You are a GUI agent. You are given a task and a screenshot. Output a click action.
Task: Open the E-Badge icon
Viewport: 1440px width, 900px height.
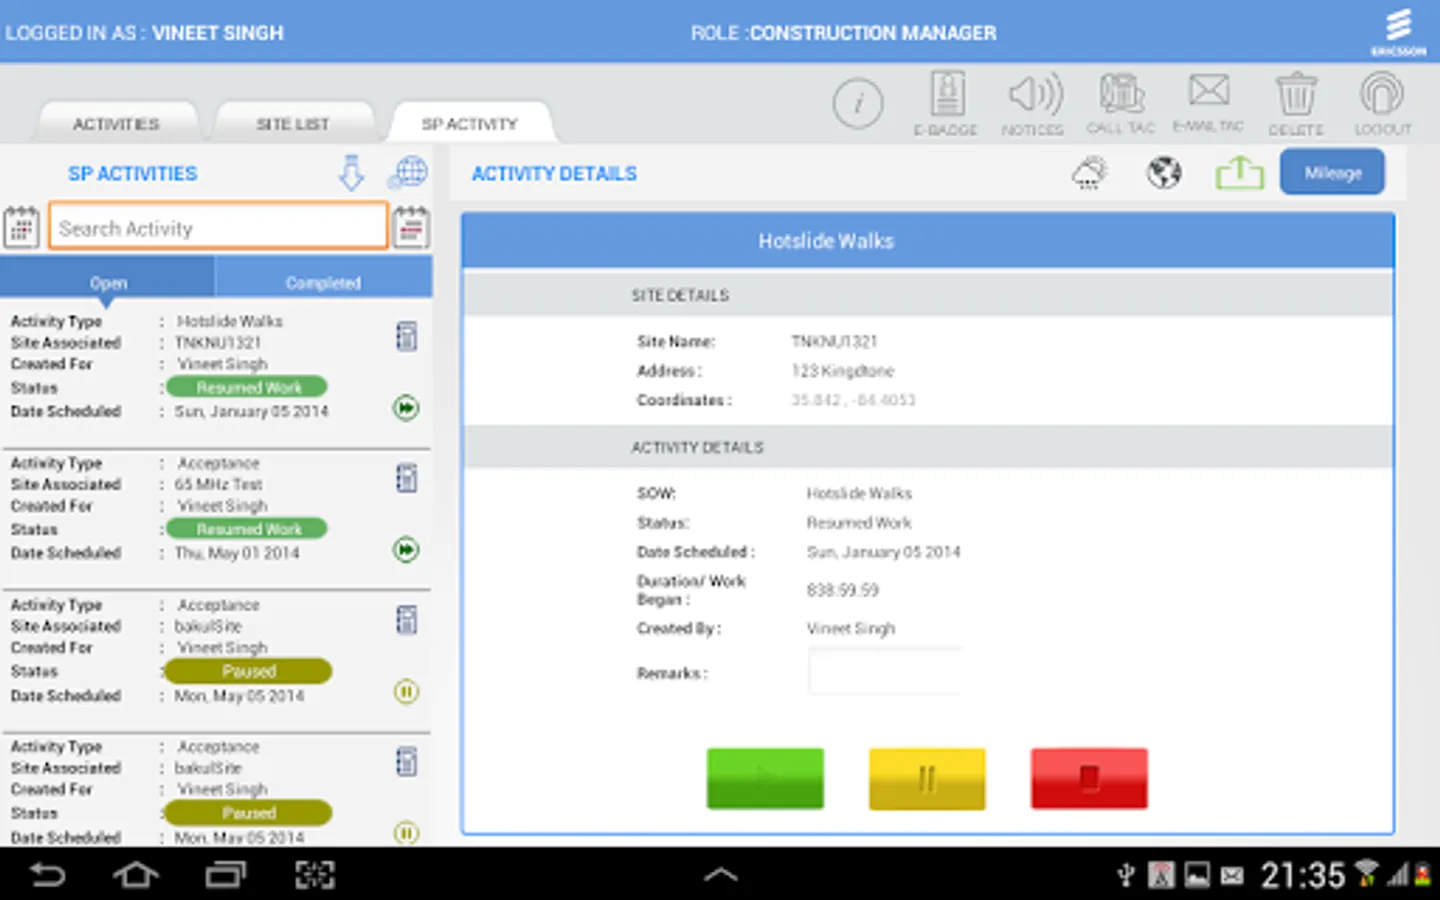(946, 103)
